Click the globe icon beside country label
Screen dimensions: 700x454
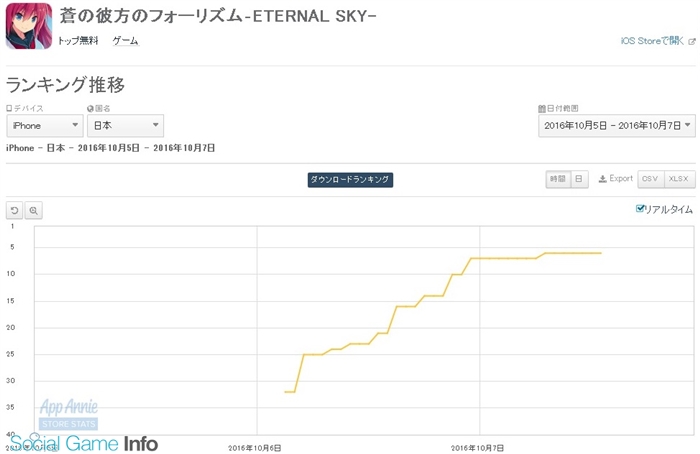90,108
